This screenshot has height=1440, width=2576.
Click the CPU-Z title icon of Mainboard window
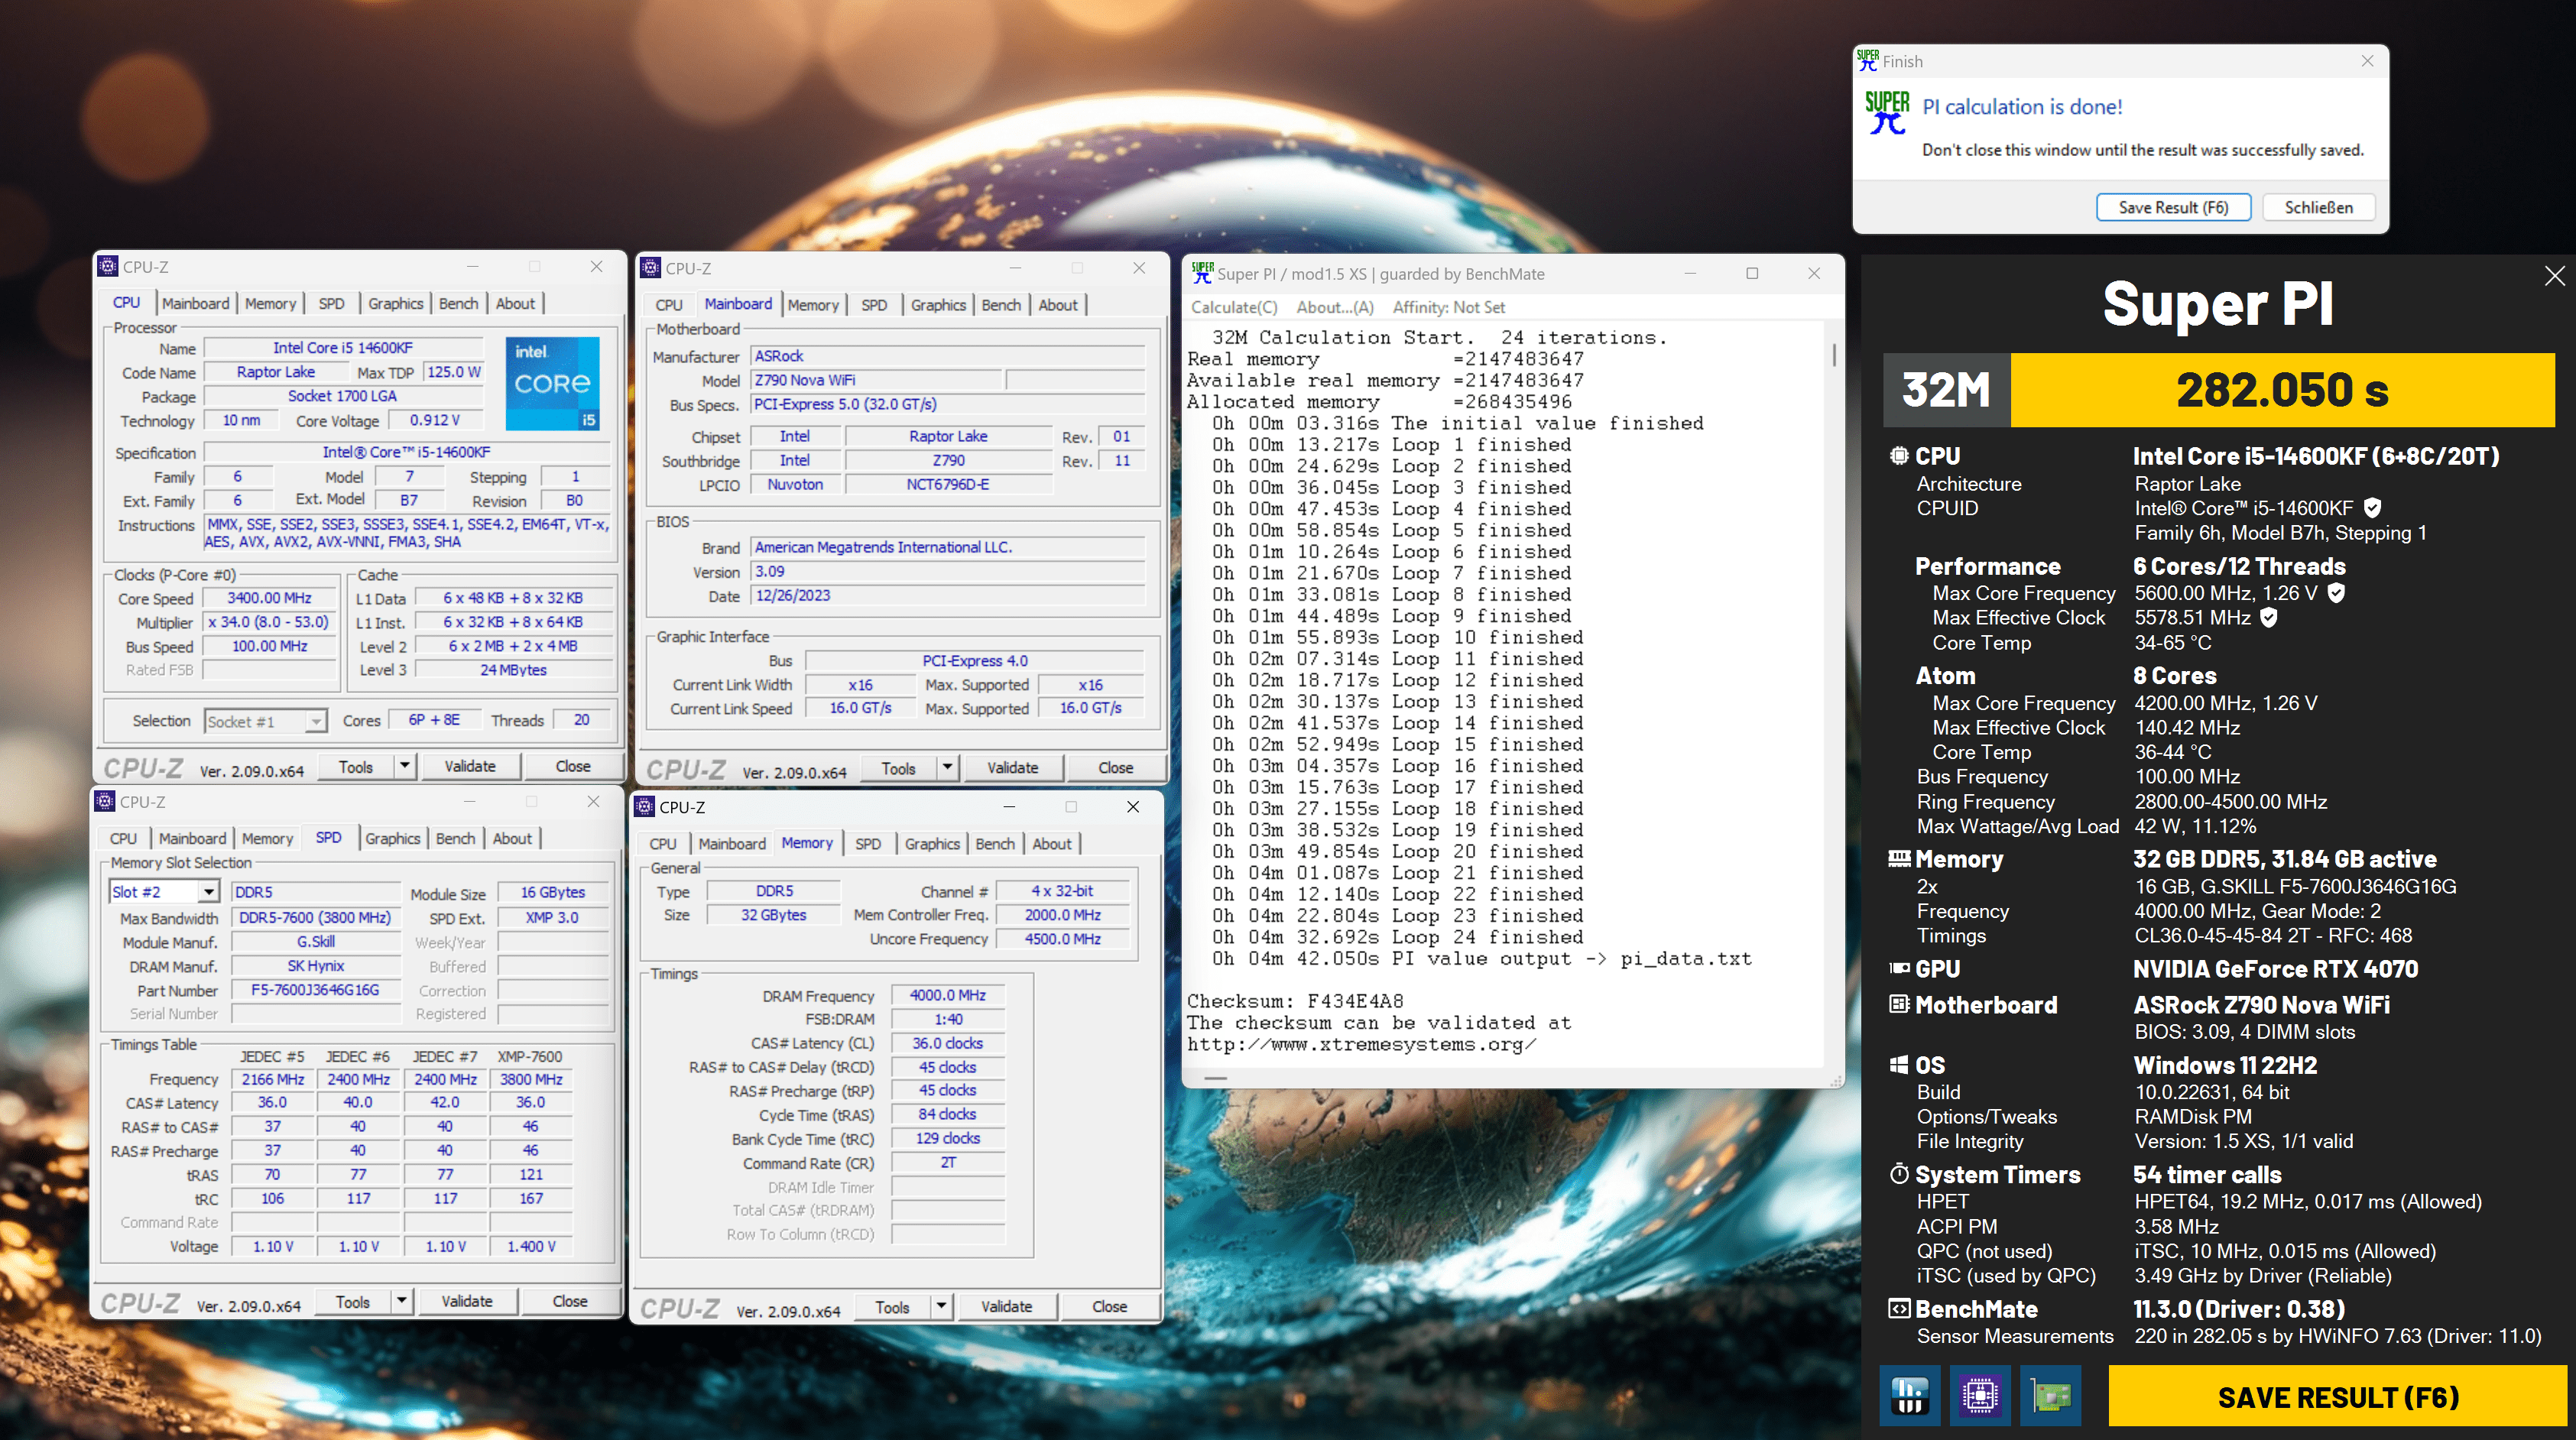coord(650,268)
